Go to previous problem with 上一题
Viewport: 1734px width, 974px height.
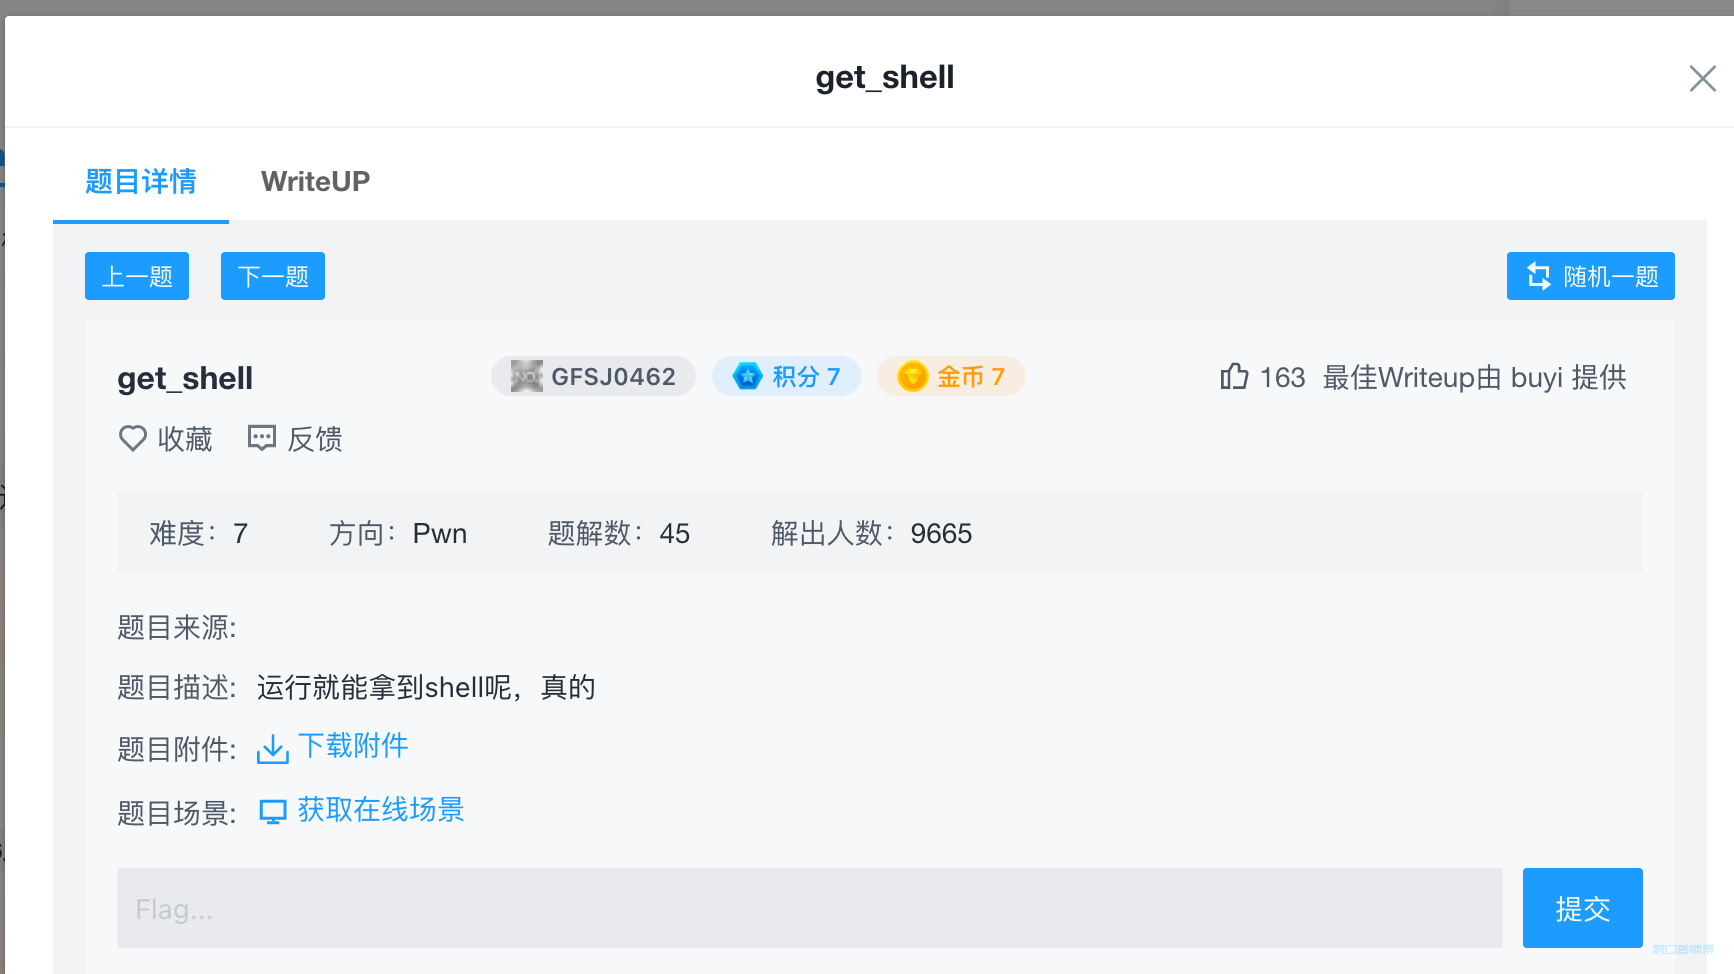click(x=137, y=276)
